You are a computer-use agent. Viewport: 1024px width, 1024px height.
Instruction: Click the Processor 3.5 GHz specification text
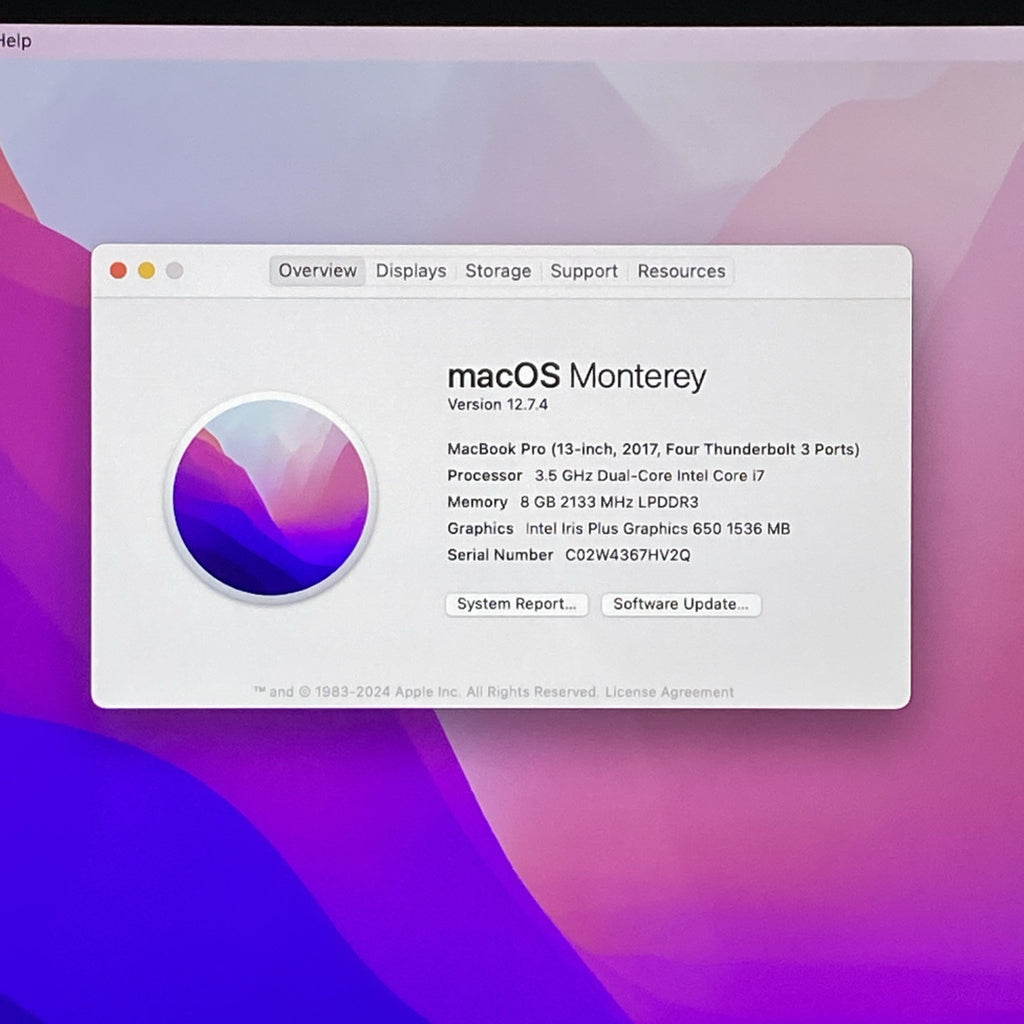605,476
